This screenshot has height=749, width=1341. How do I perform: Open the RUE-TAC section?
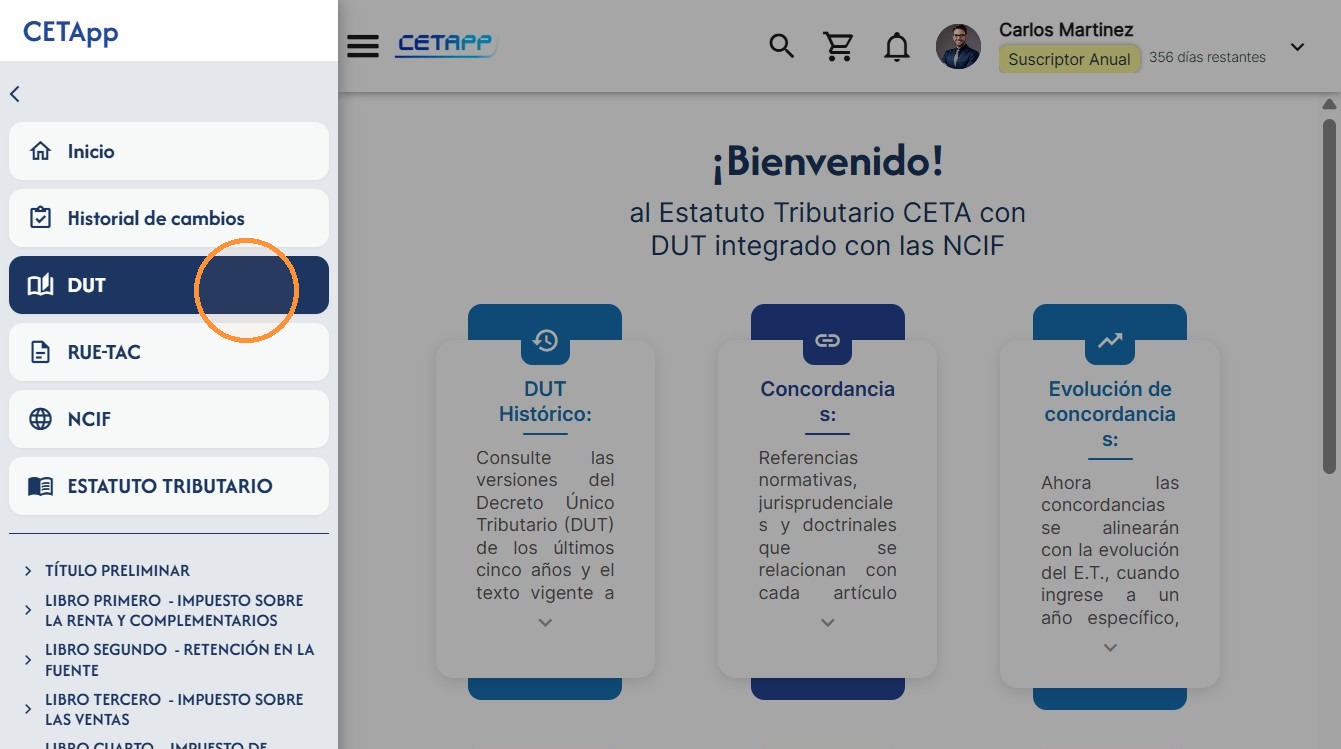click(x=169, y=352)
